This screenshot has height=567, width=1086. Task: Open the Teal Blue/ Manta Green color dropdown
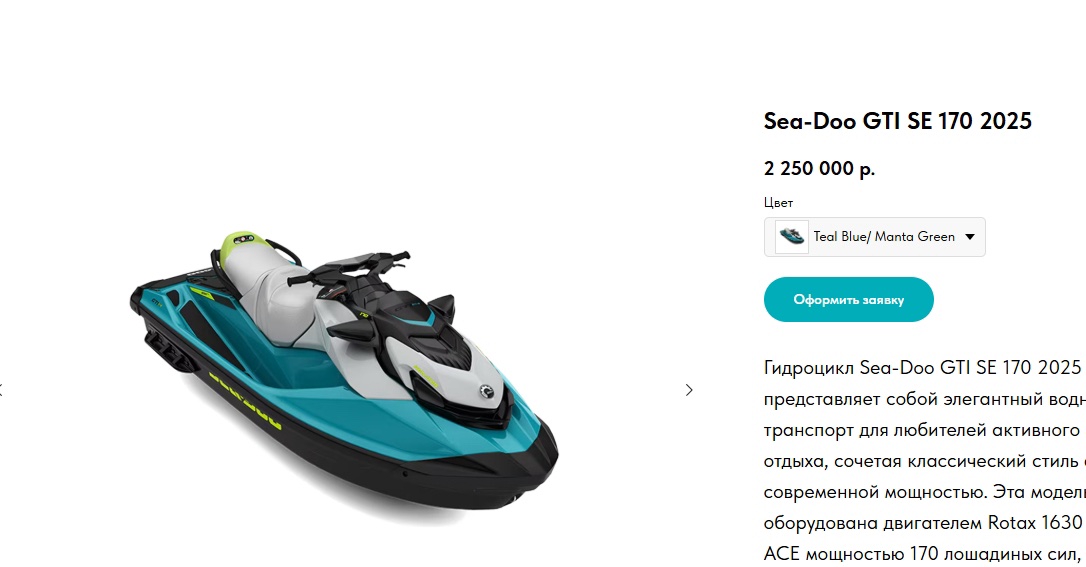pyautogui.click(x=874, y=237)
